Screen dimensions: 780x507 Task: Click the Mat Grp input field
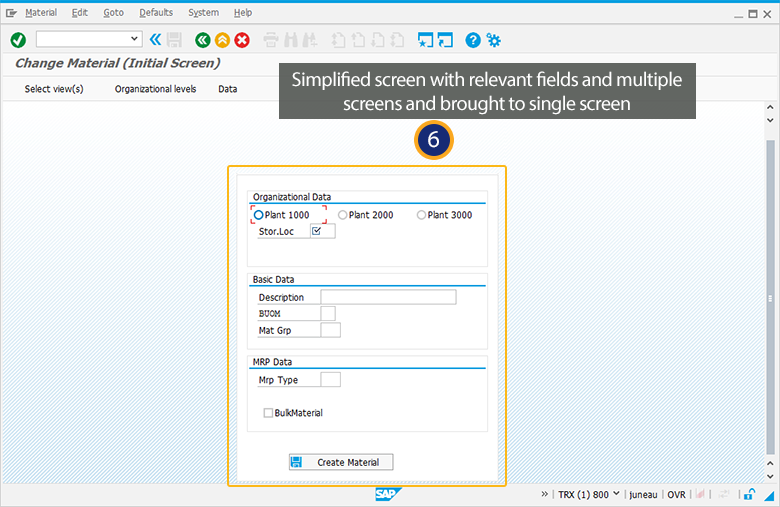pos(331,330)
